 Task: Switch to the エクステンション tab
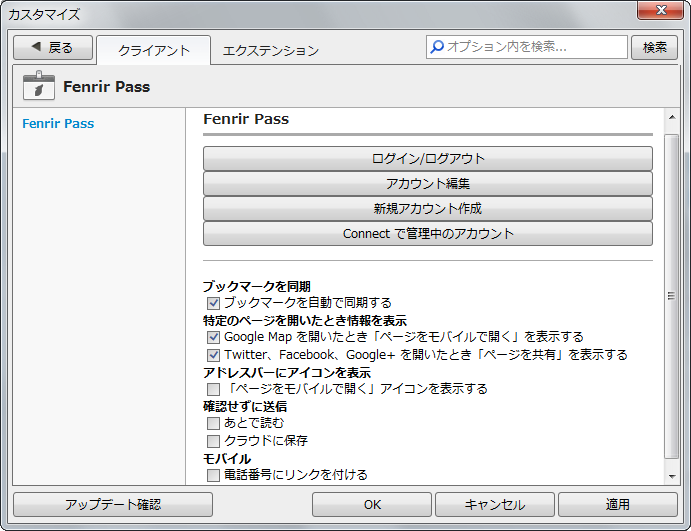tap(271, 50)
